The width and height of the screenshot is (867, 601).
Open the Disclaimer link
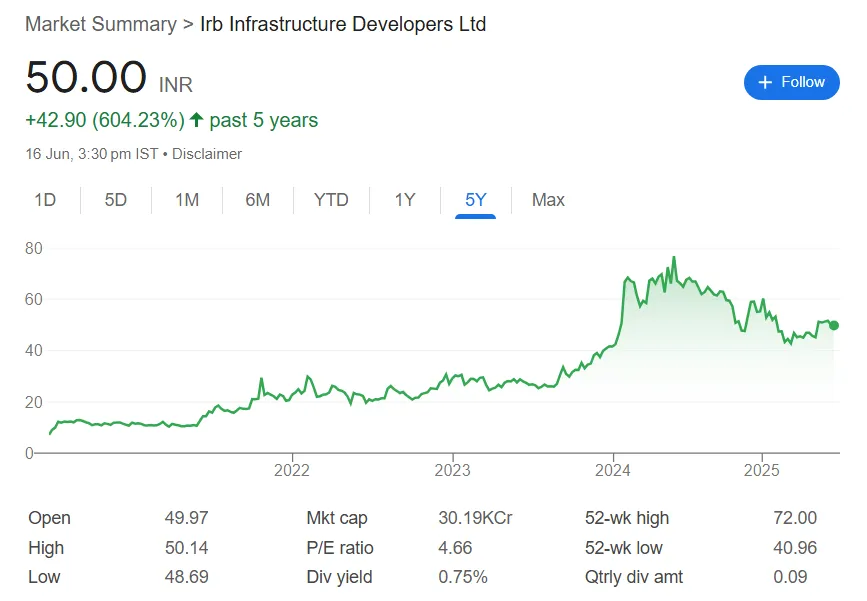tap(207, 154)
